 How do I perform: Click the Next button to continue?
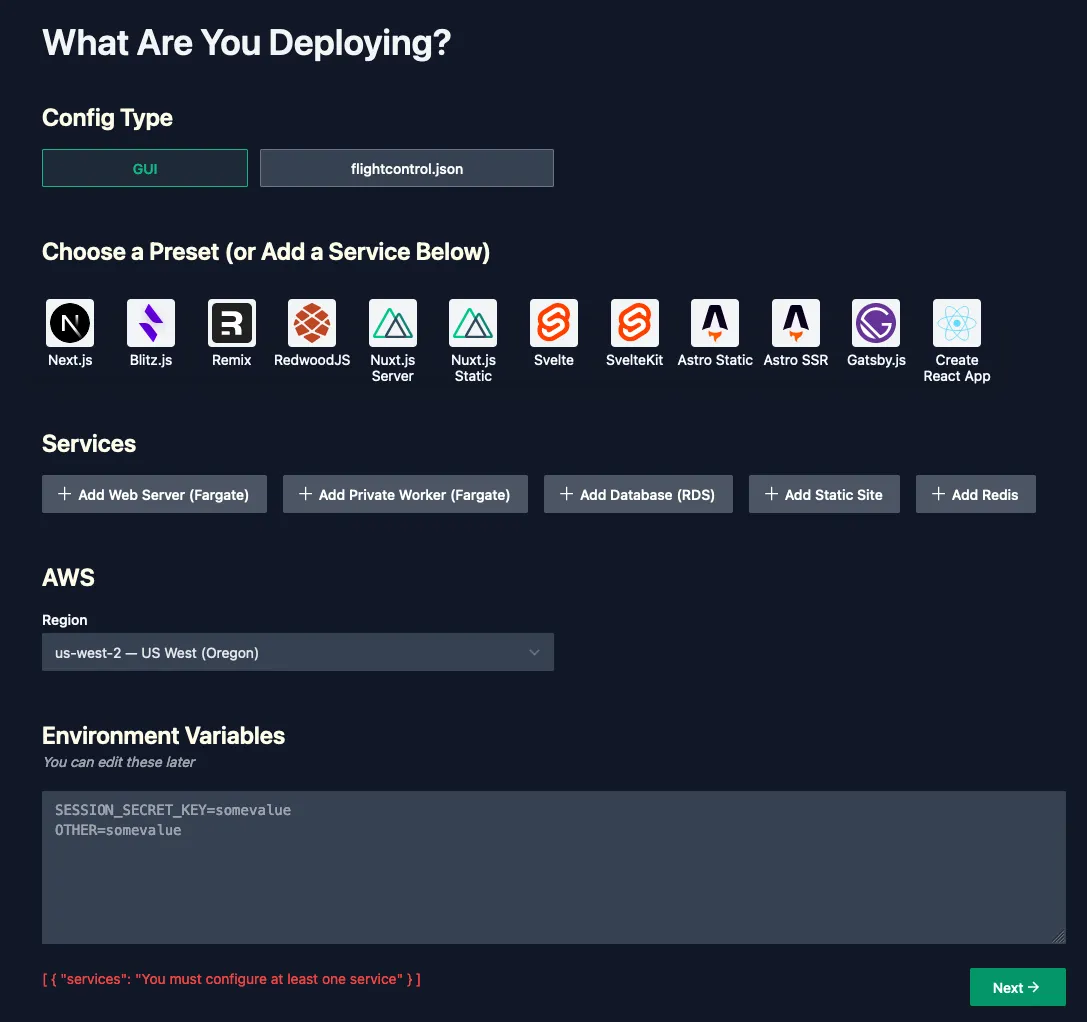(1017, 987)
